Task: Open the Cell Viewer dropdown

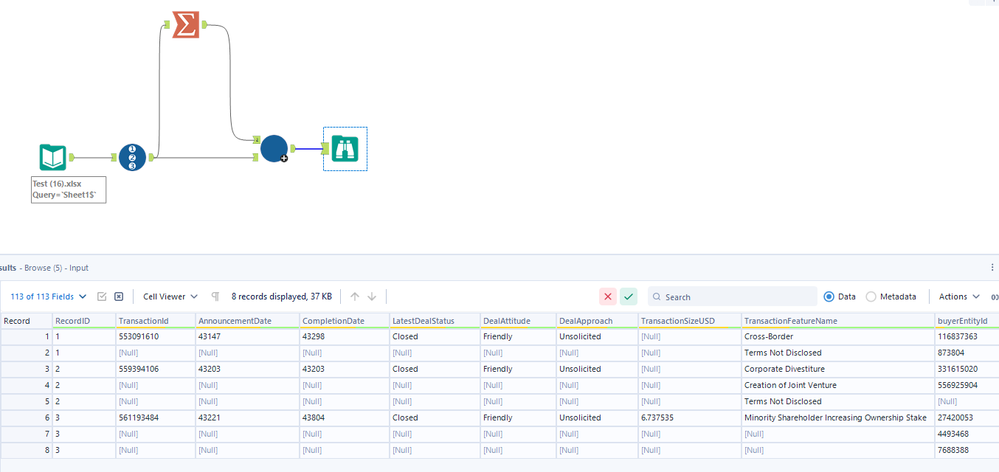Action: click(x=170, y=296)
